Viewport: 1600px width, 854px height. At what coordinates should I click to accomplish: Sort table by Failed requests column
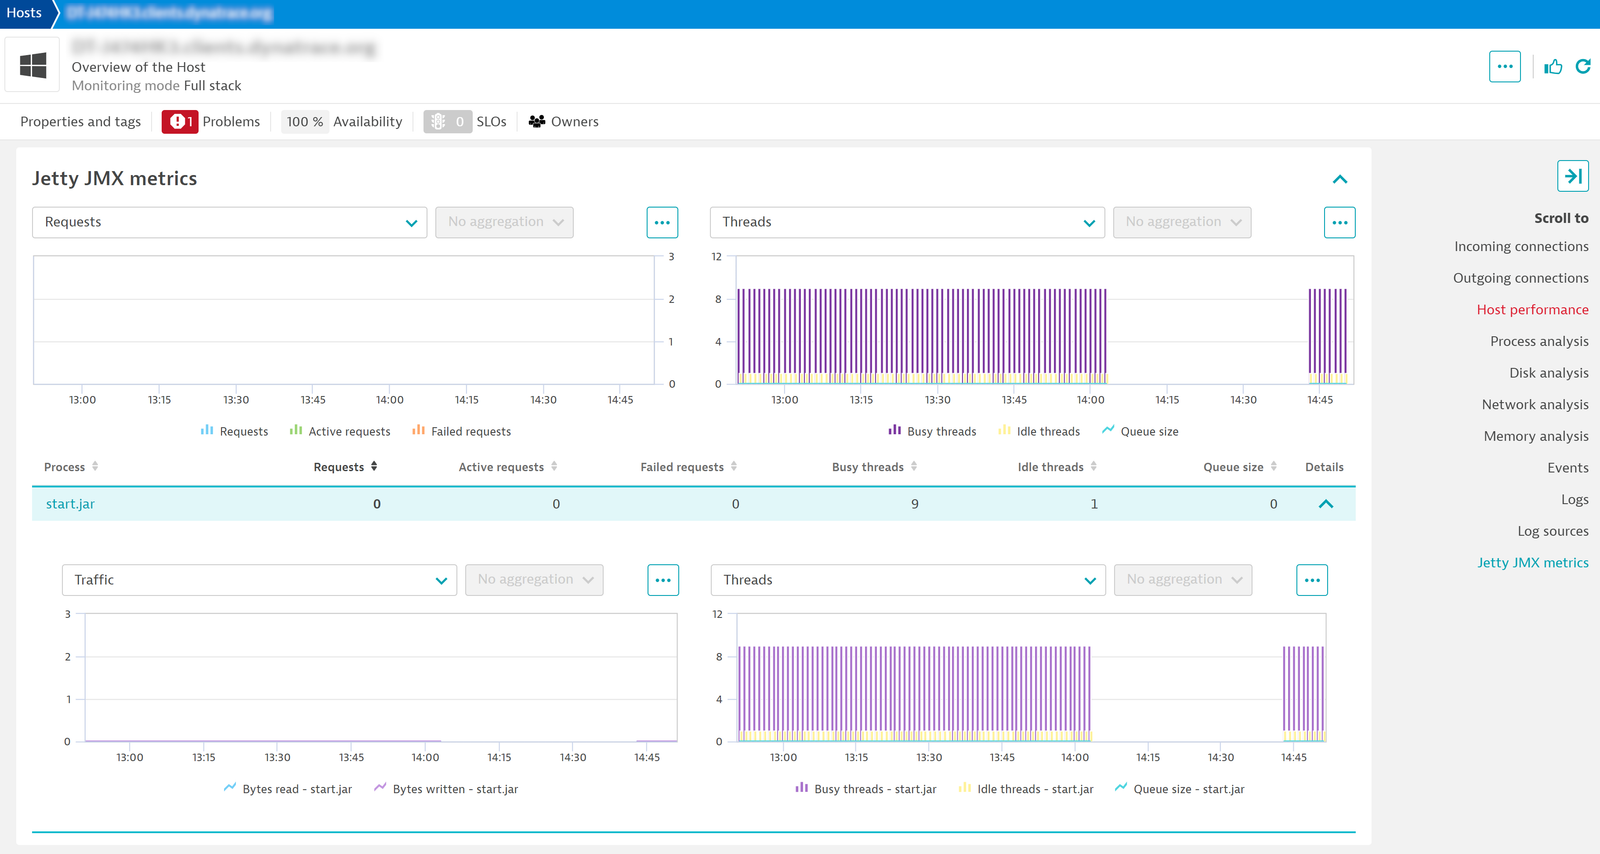[689, 467]
